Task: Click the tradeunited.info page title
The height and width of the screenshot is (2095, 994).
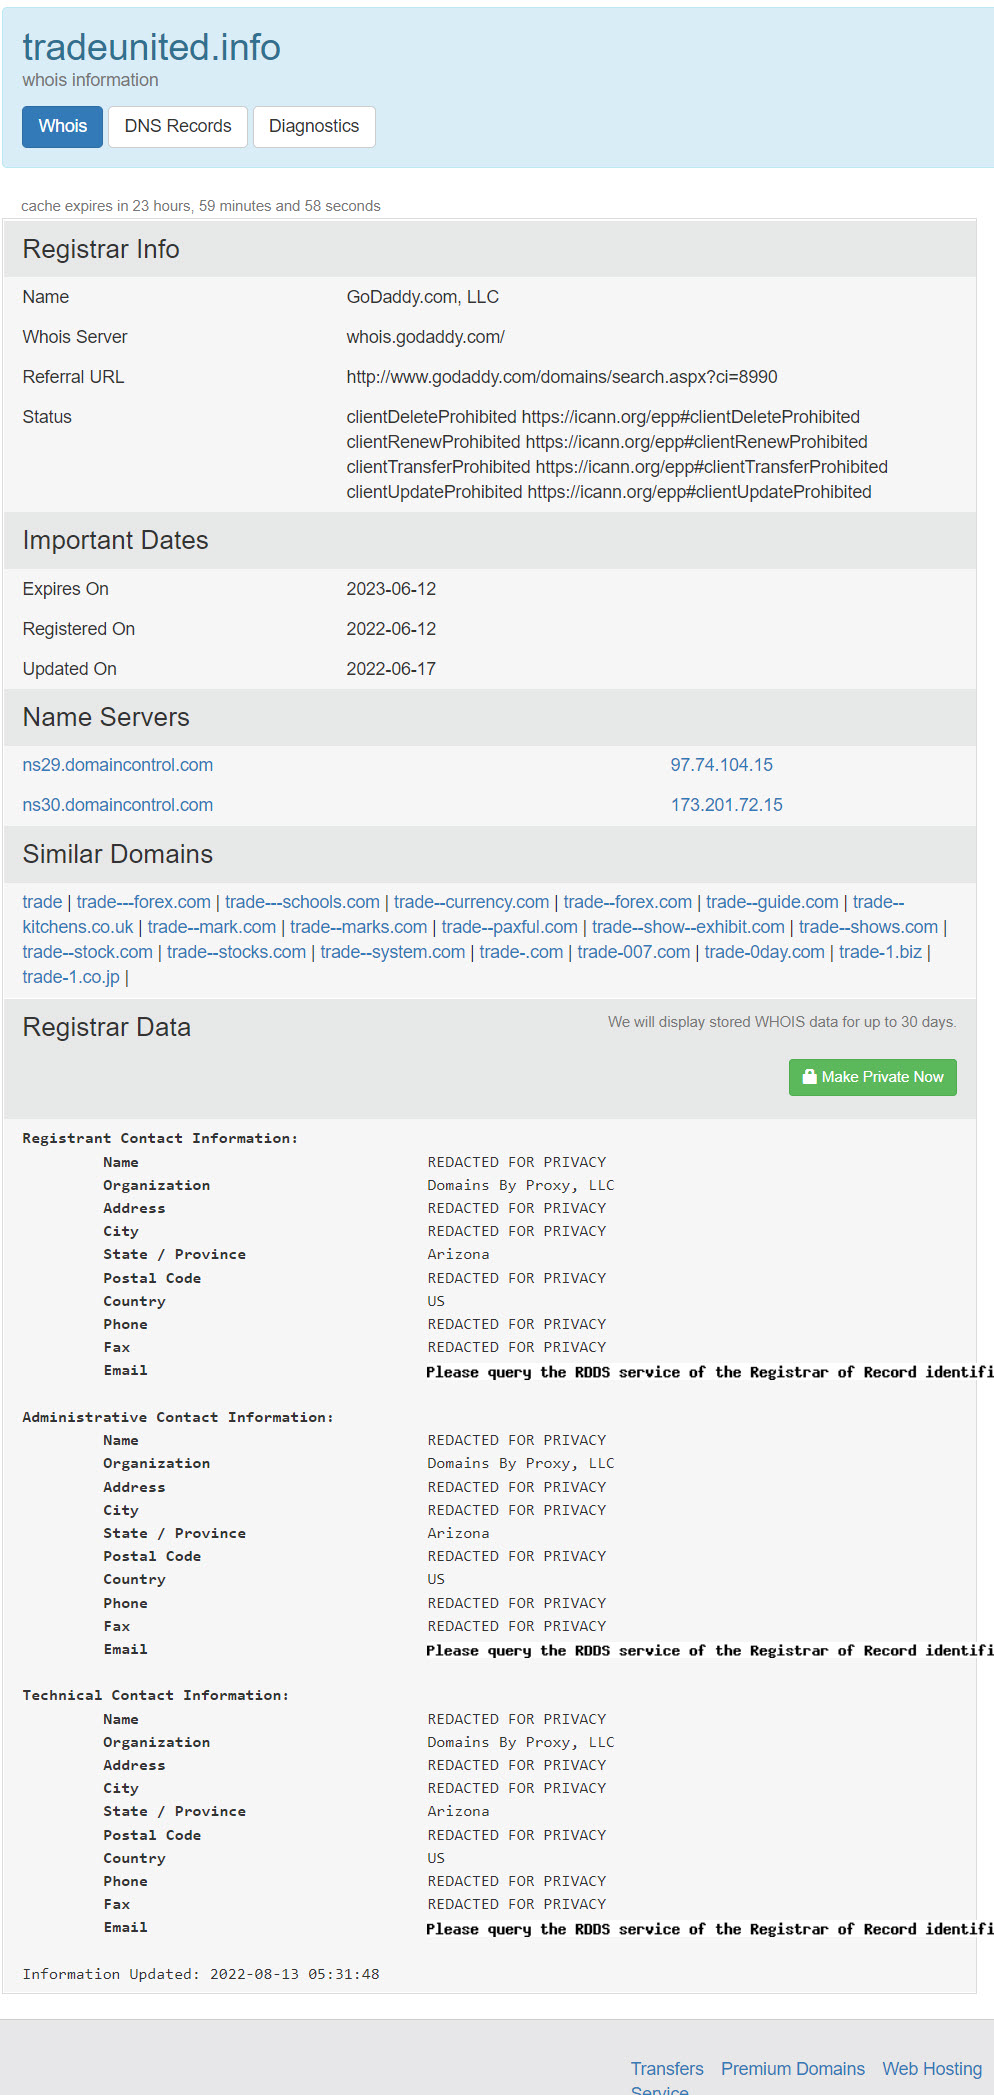Action: 151,47
